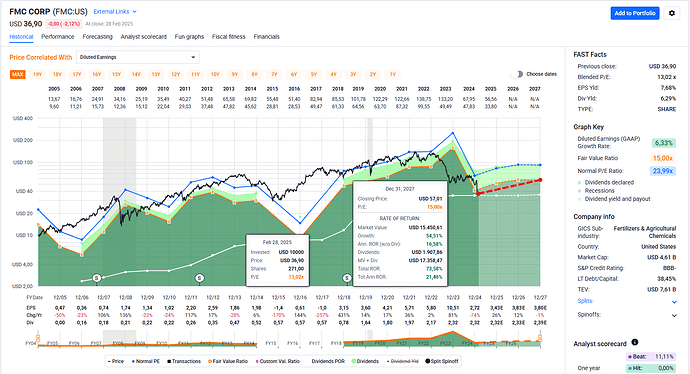Image resolution: width=690 pixels, height=374 pixels.
Task: Open the Forecasting tab
Action: [97, 37]
